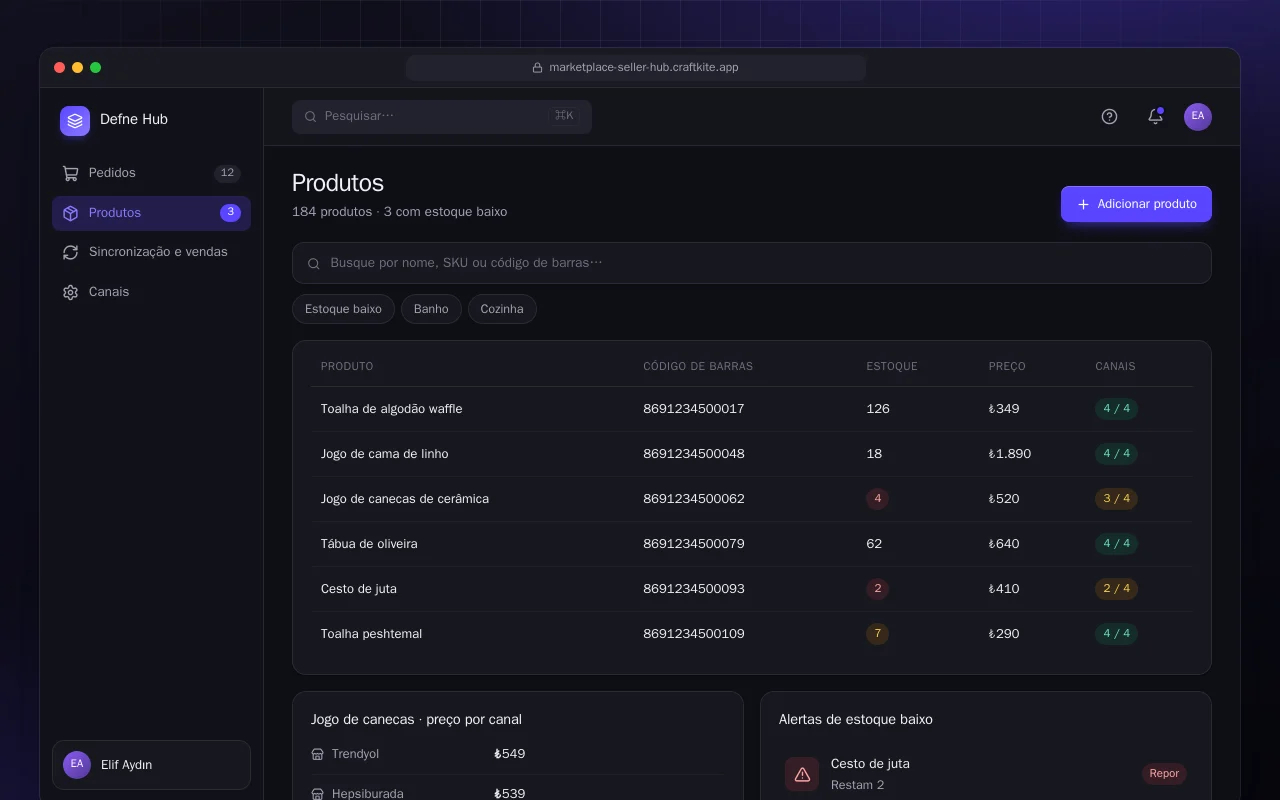Click Alertas de estoque baixo heading
Viewport: 1280px width, 800px height.
pyautogui.click(x=856, y=720)
